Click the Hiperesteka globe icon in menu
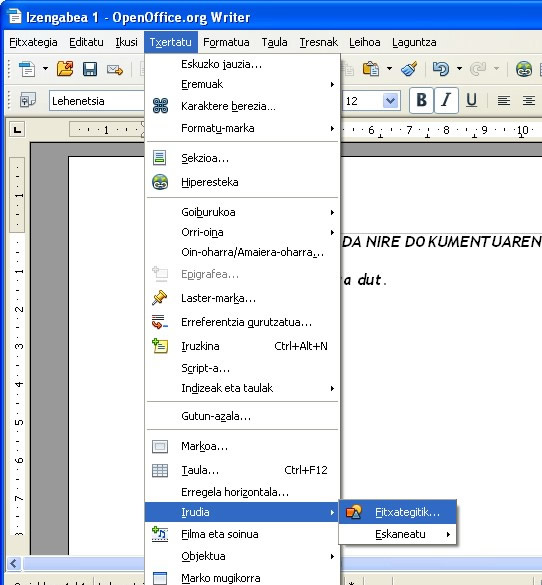 point(160,182)
